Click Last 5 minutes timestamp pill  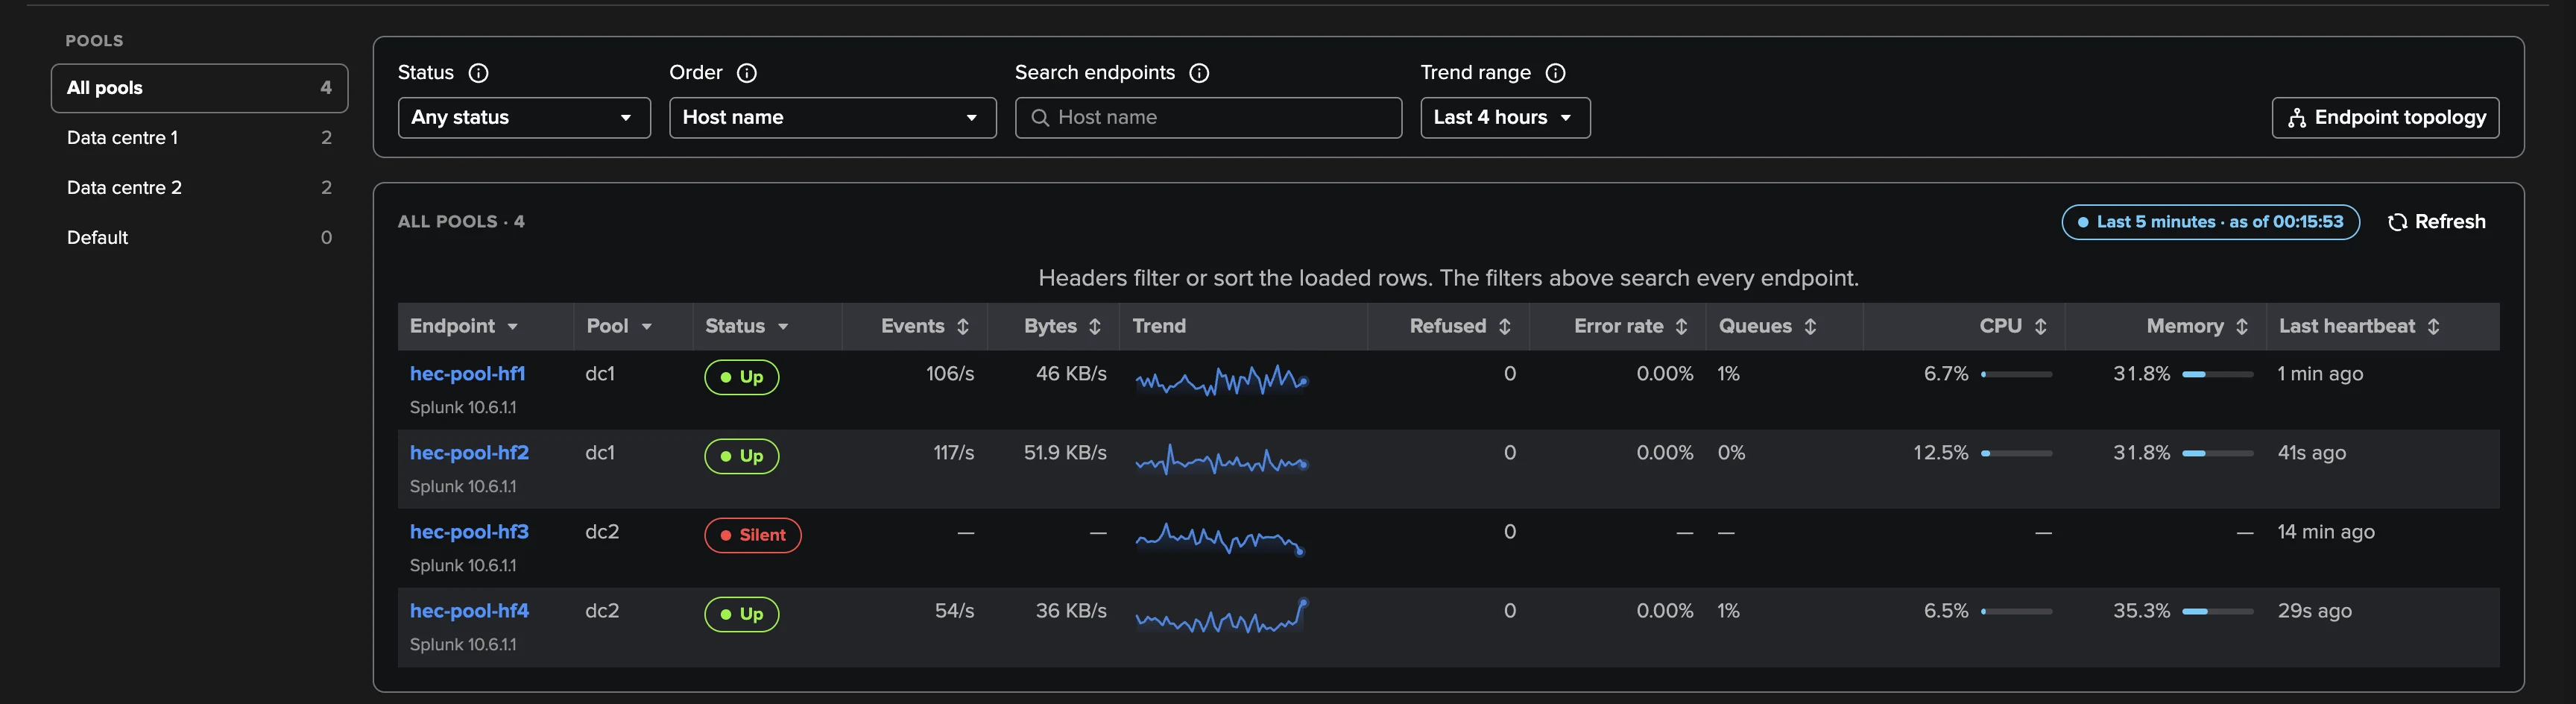pos(2210,222)
